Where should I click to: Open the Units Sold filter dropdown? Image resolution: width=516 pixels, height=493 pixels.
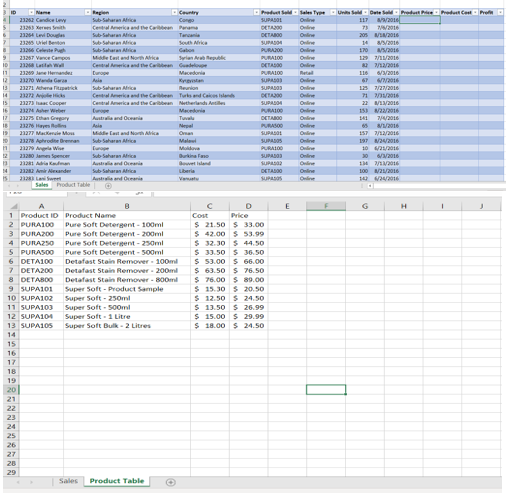click(365, 12)
